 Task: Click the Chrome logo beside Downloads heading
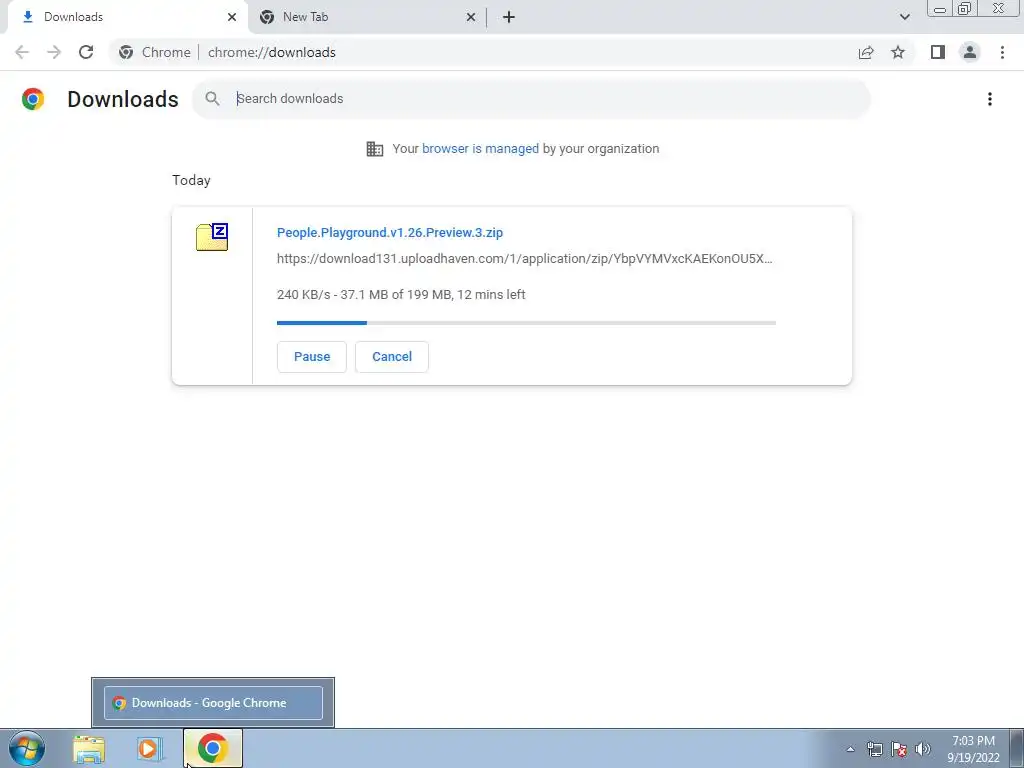coord(33,99)
